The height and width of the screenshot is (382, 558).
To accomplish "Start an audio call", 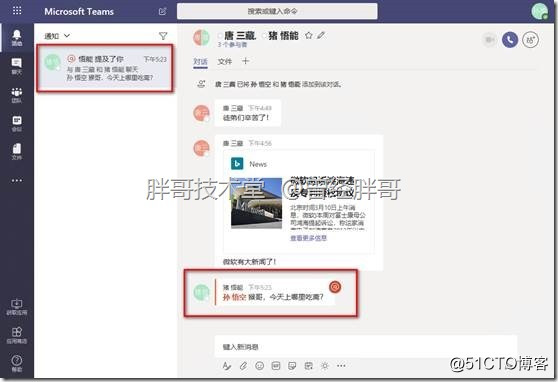I will 510,40.
